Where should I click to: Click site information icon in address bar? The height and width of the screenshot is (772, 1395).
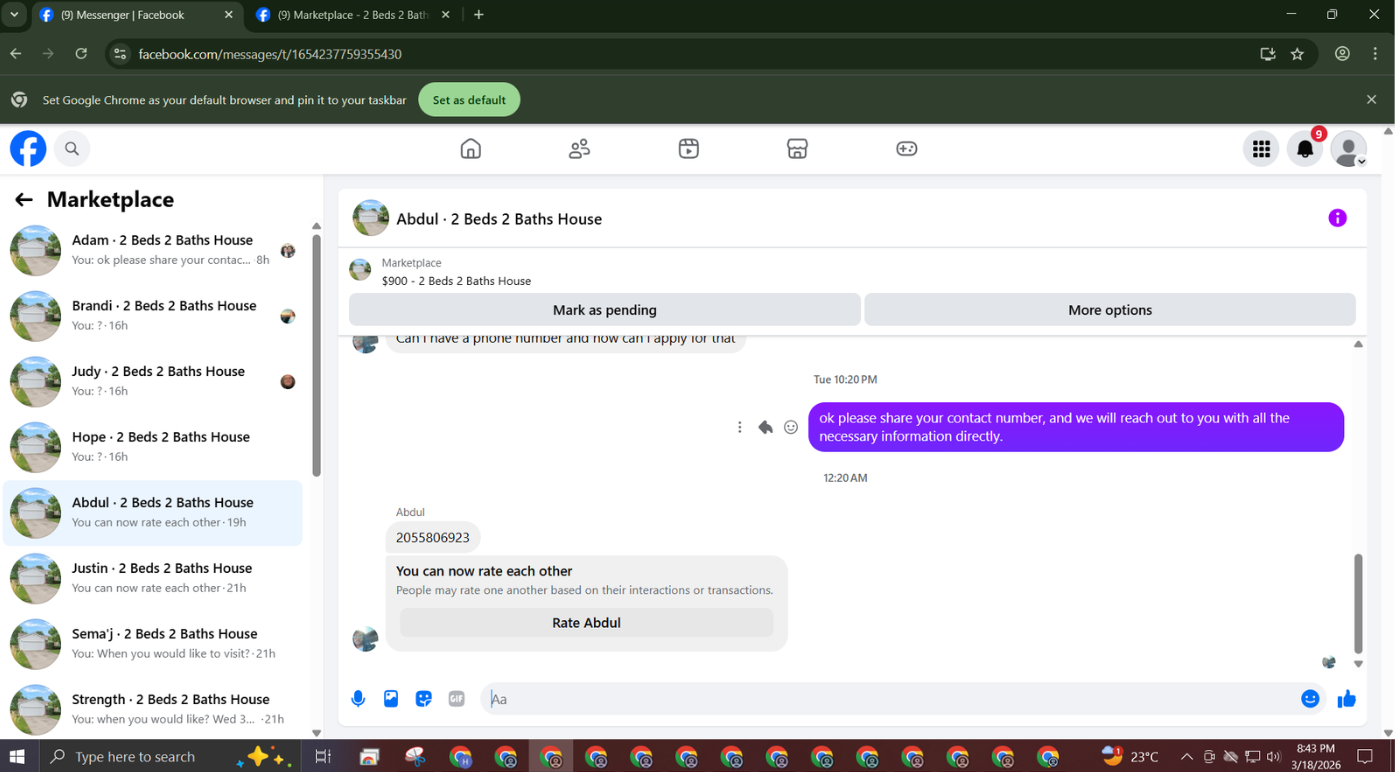point(120,54)
